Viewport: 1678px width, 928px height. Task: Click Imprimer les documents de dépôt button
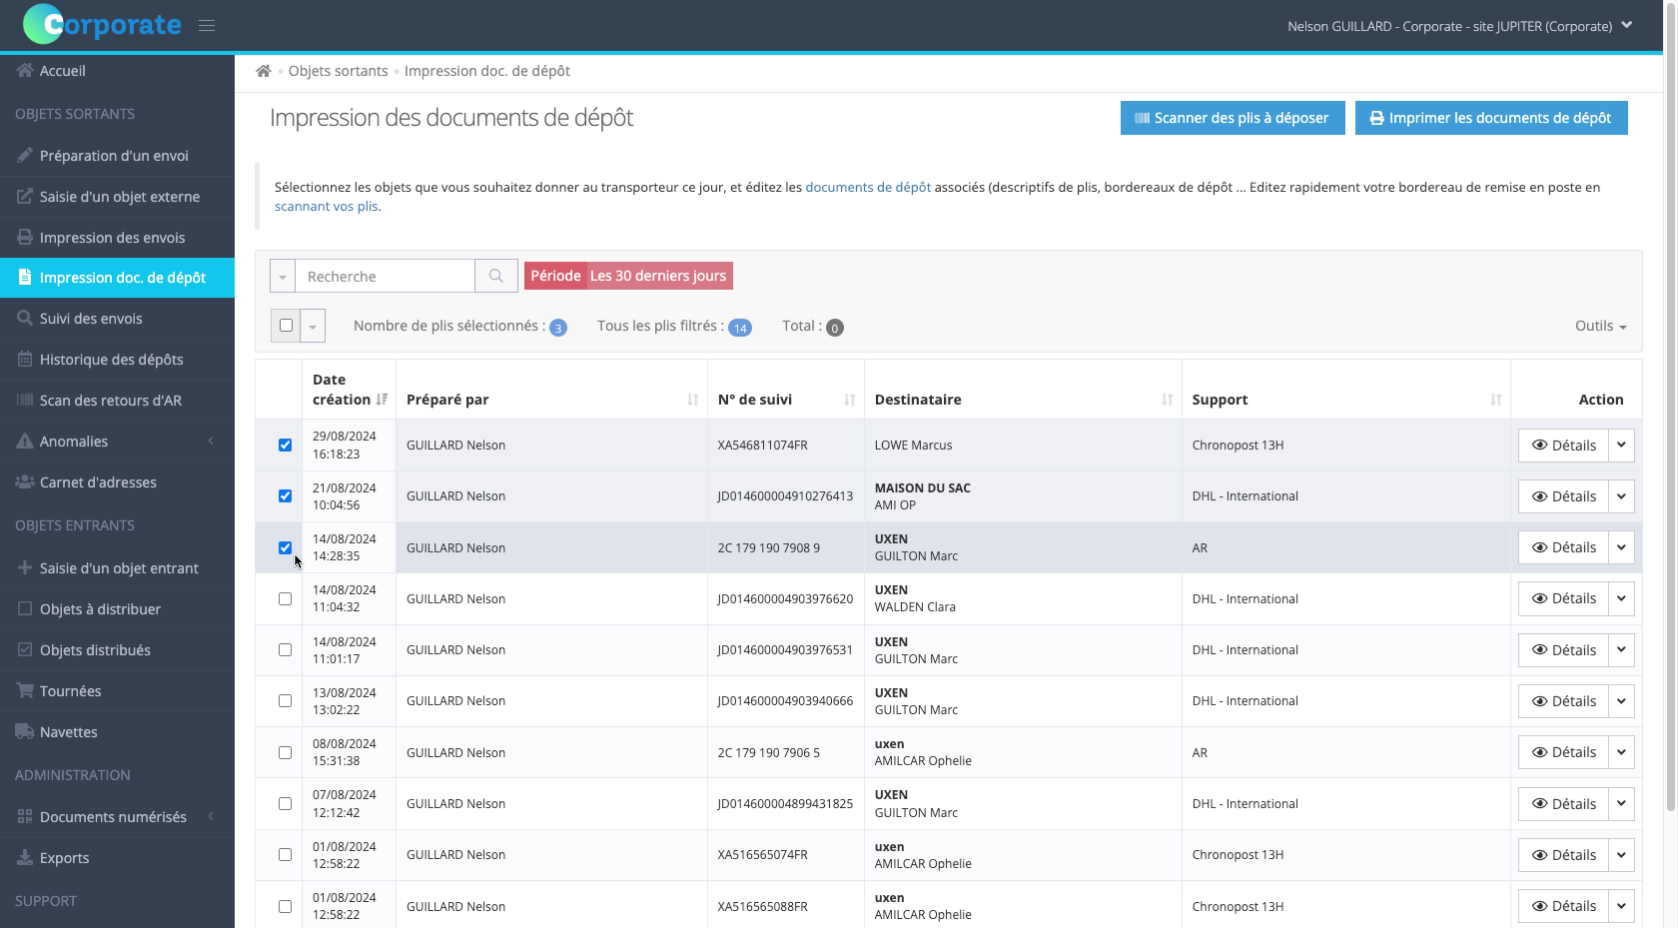tap(1491, 118)
